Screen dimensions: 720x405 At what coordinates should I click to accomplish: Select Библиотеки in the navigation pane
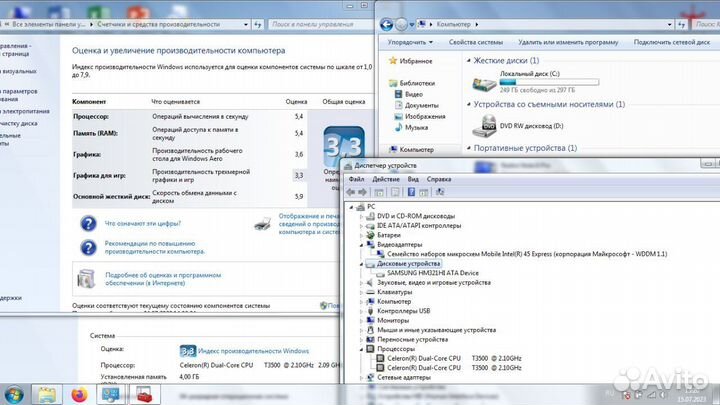pyautogui.click(x=417, y=83)
